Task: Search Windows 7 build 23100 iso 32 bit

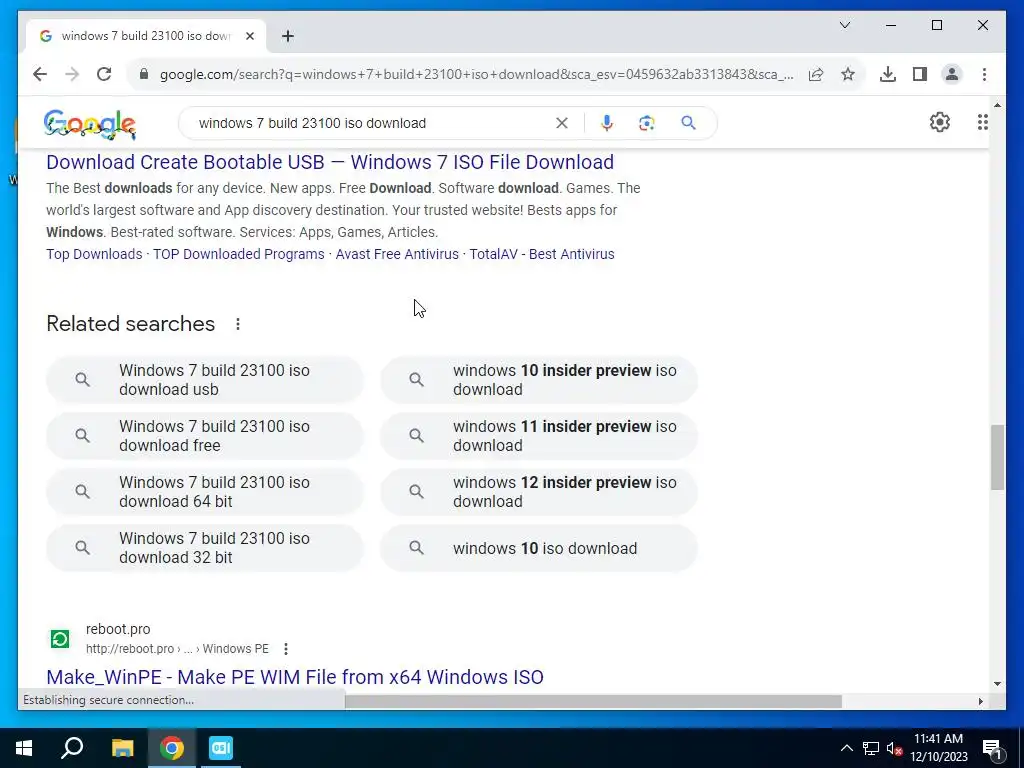Action: click(204, 548)
